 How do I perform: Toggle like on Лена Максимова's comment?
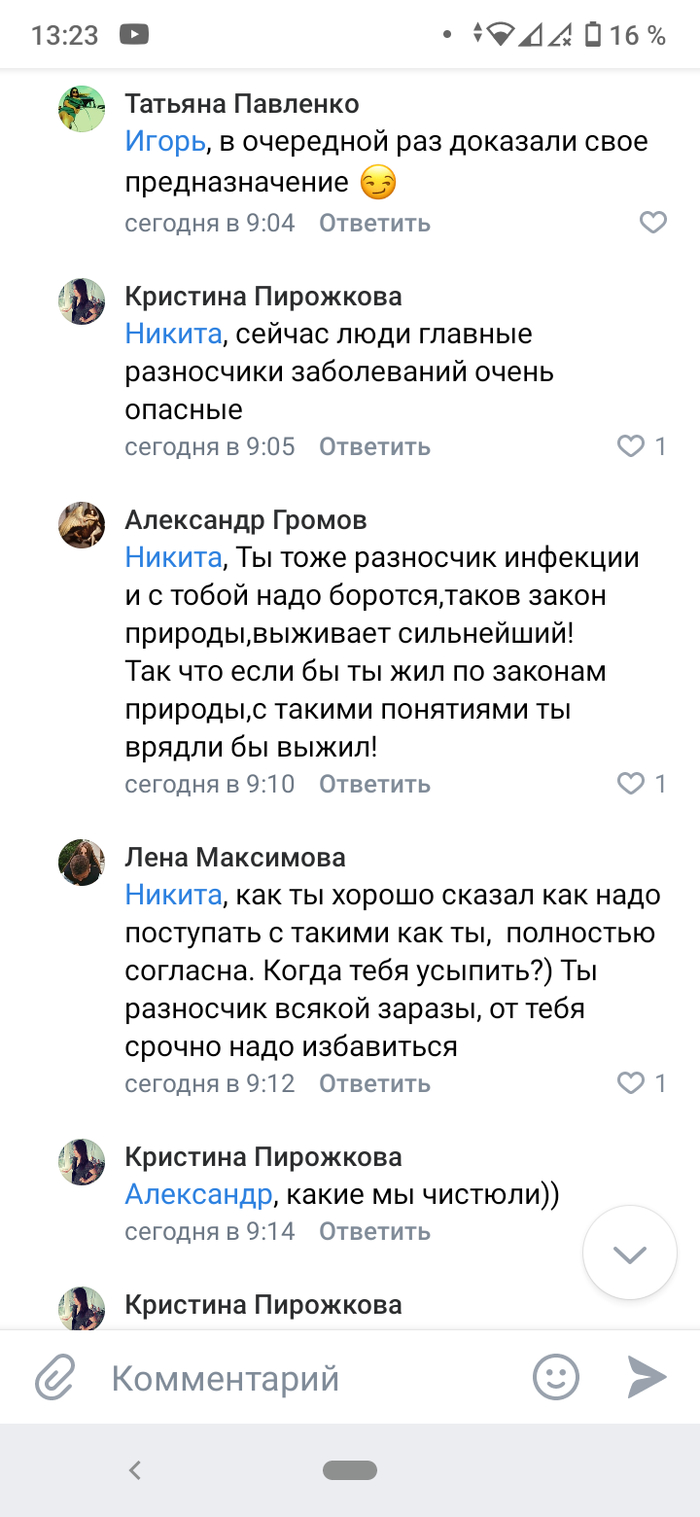(631, 1083)
